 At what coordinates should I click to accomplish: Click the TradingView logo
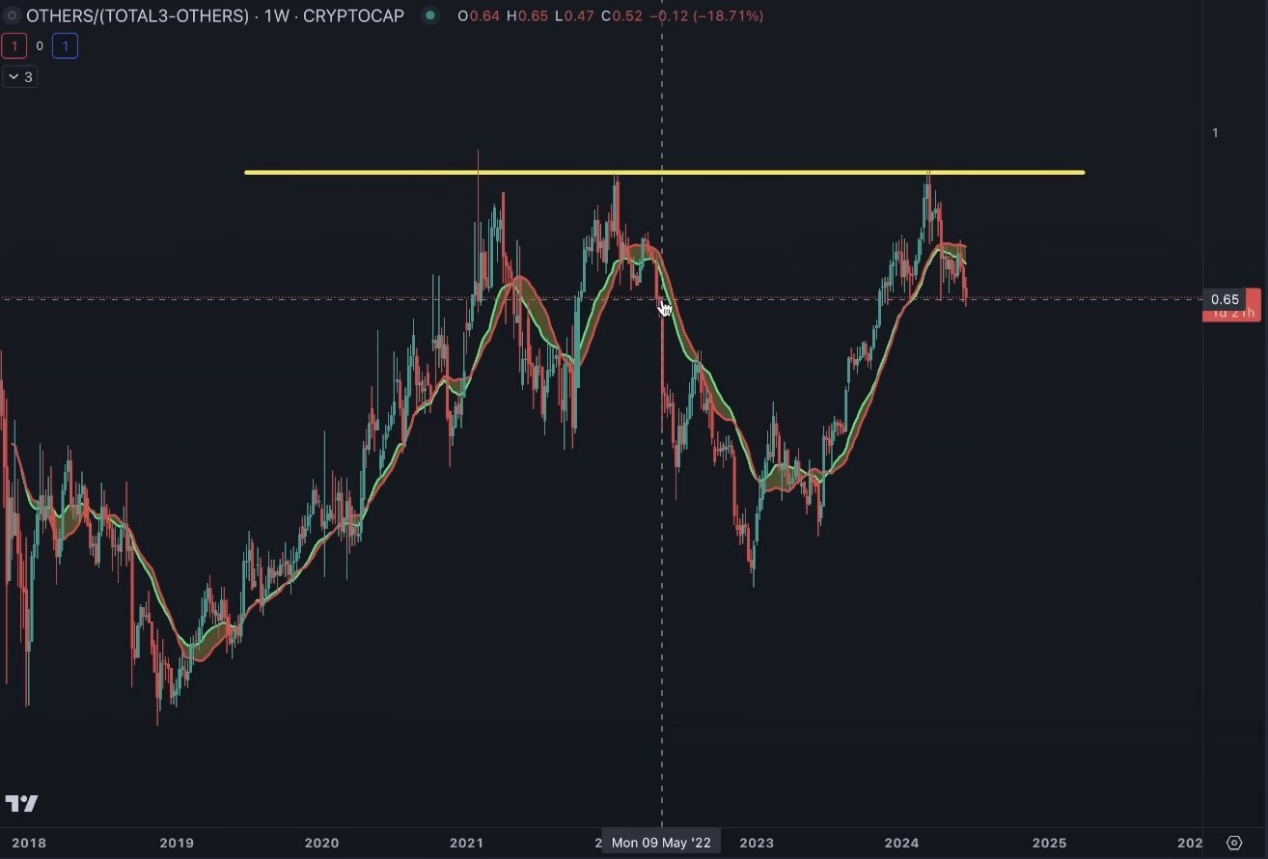click(22, 803)
